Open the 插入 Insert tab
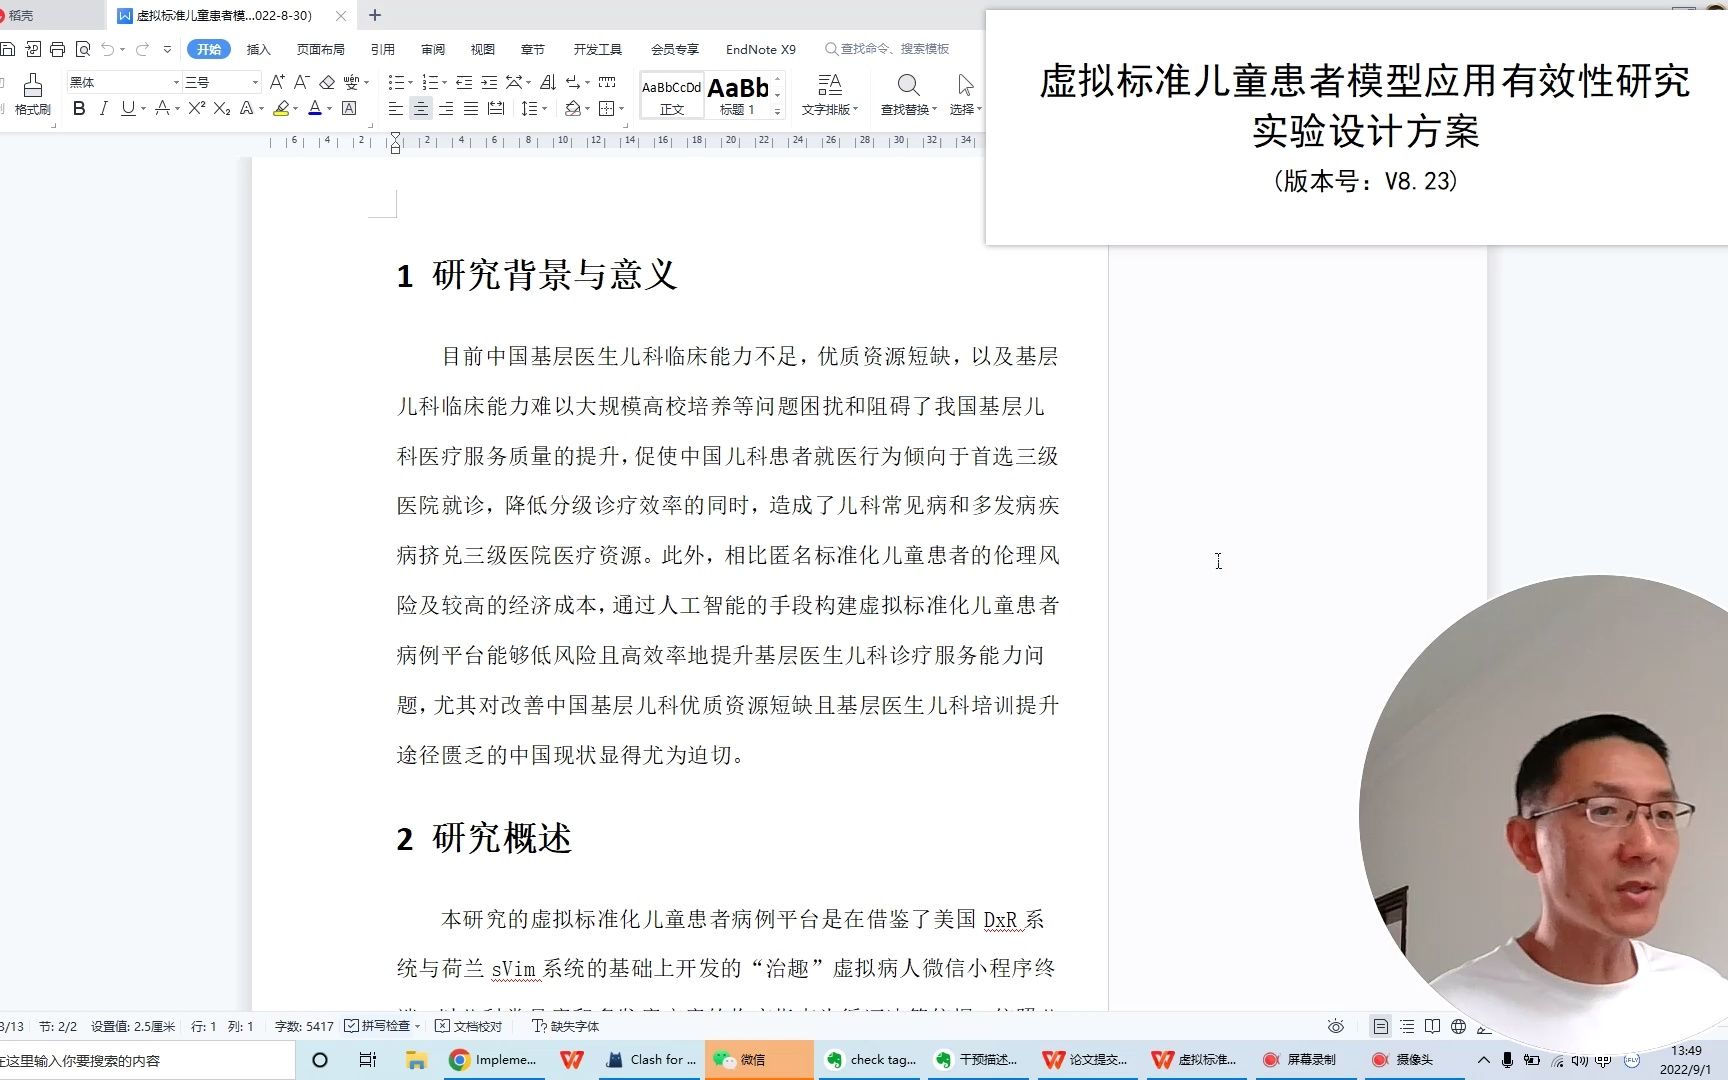Image resolution: width=1728 pixels, height=1080 pixels. click(258, 49)
